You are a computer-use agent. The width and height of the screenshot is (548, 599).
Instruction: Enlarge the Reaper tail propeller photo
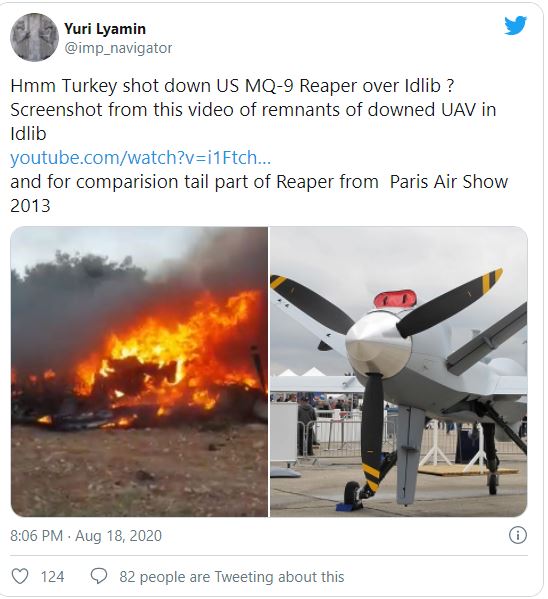pyautogui.click(x=399, y=371)
